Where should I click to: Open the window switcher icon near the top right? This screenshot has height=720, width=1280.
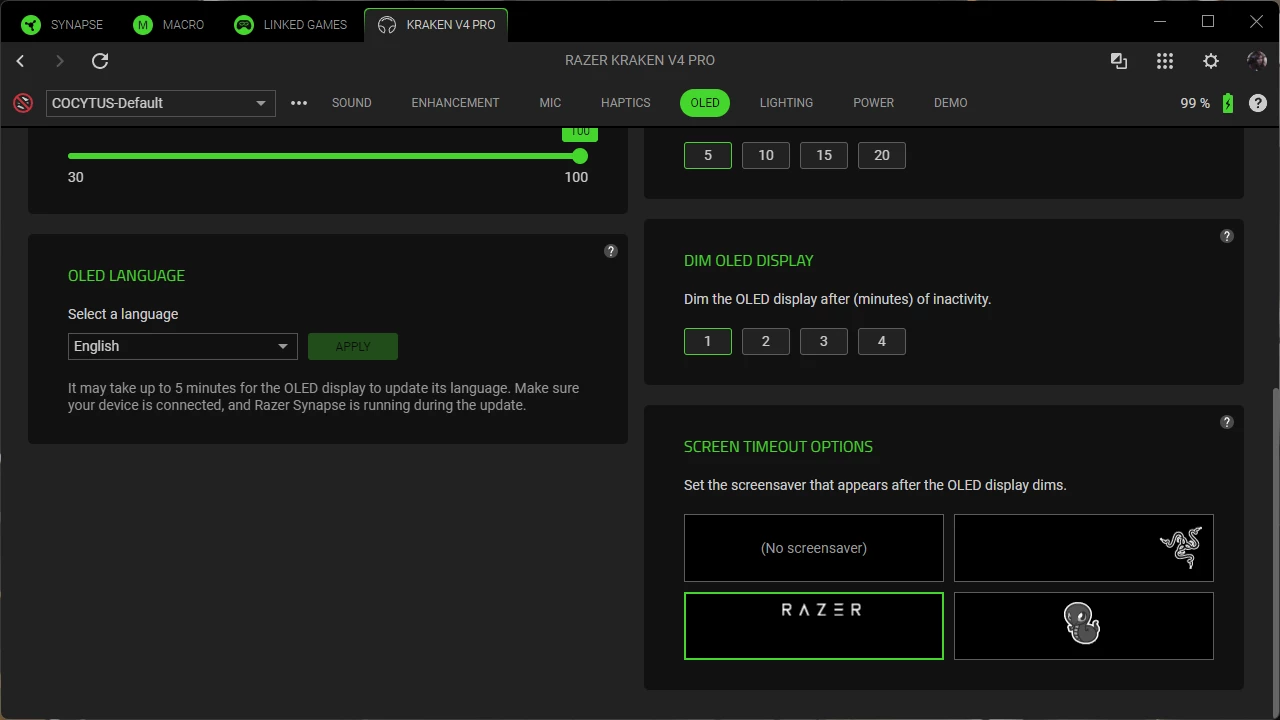click(x=1119, y=61)
